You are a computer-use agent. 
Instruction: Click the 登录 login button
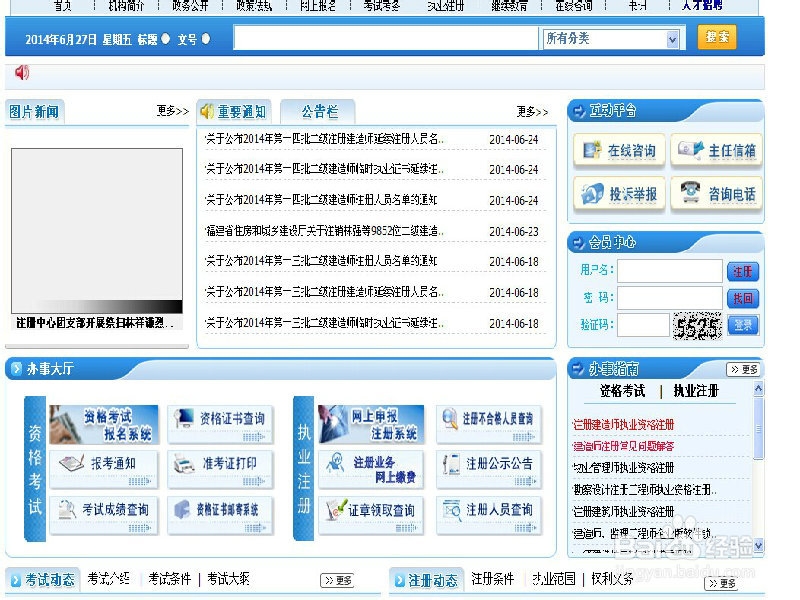743,325
